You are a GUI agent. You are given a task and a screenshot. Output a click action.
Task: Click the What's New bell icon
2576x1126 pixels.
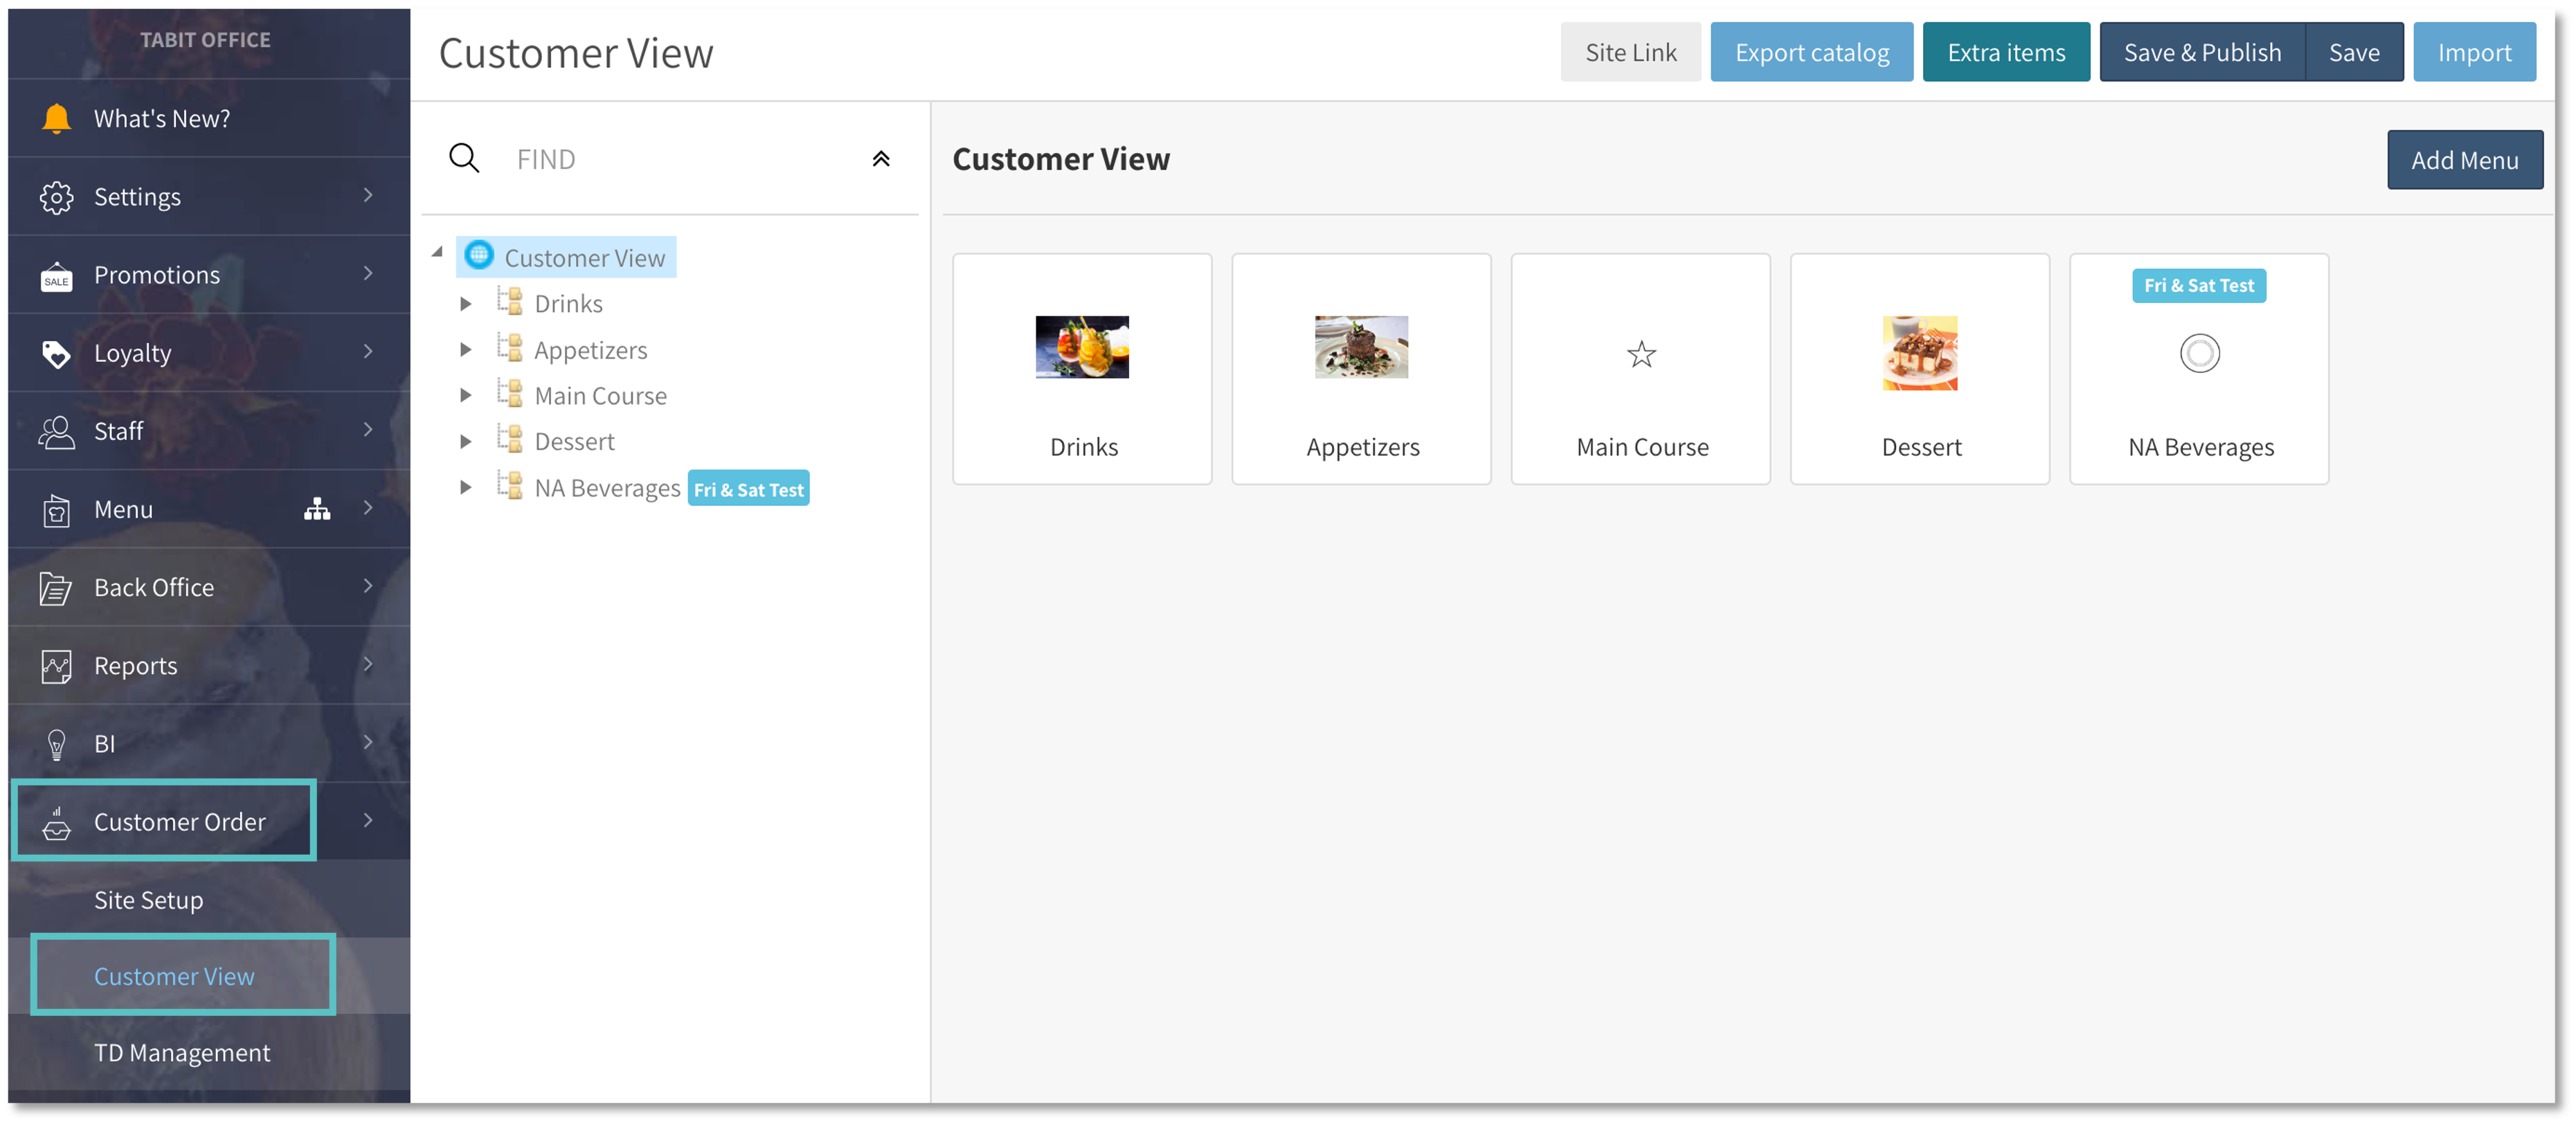pyautogui.click(x=56, y=119)
